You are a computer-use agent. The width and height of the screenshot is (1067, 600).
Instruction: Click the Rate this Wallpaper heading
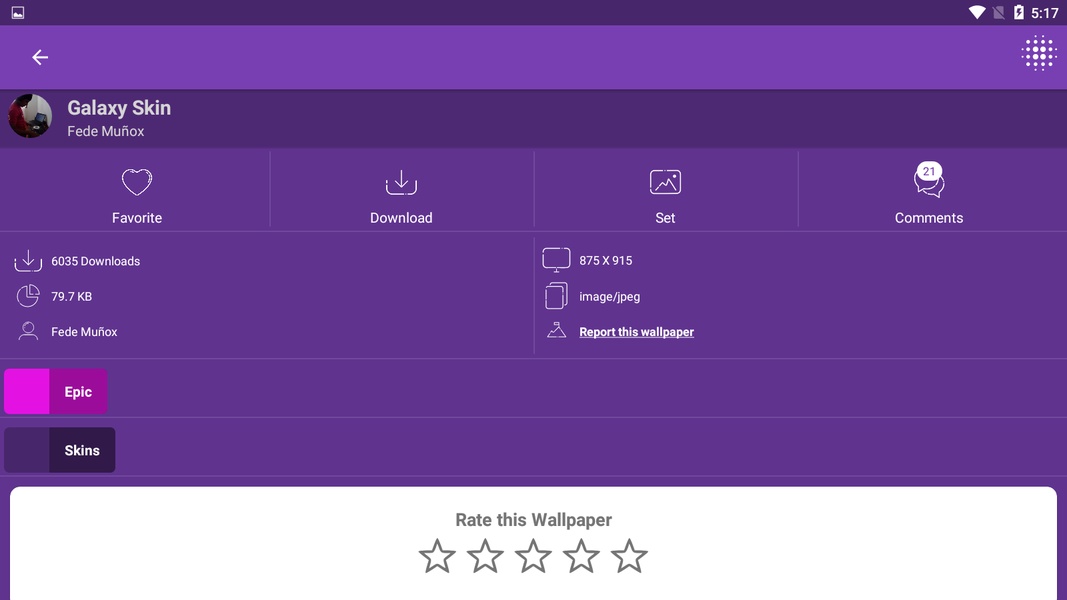[x=534, y=520]
